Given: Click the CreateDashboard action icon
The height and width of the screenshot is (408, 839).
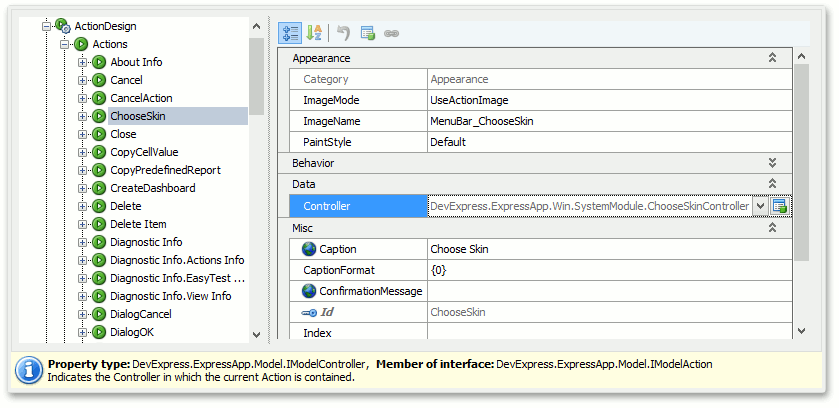Looking at the screenshot, I should (99, 188).
